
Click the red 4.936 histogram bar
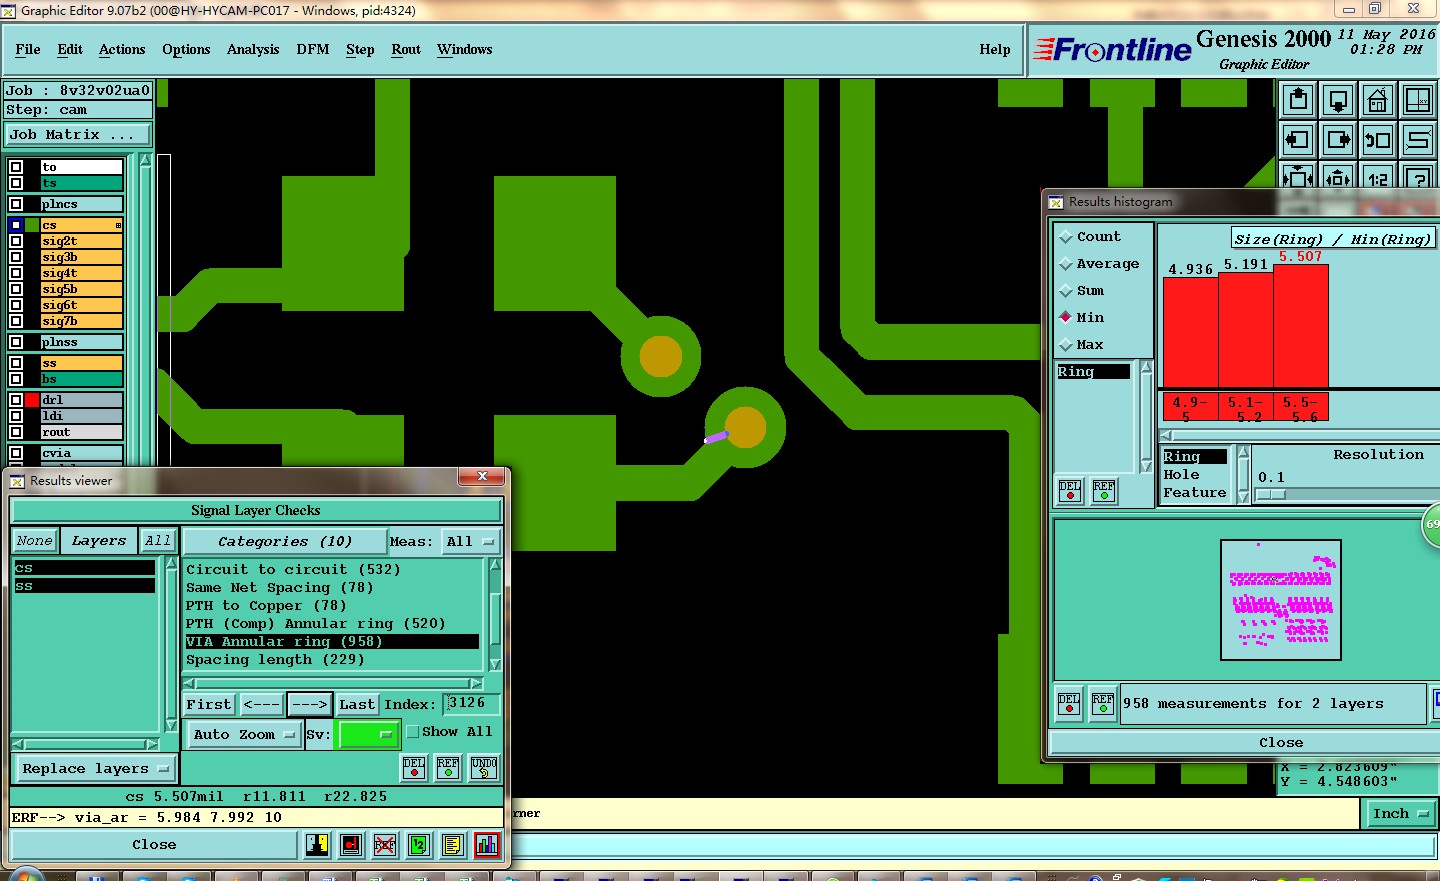pyautogui.click(x=1191, y=332)
